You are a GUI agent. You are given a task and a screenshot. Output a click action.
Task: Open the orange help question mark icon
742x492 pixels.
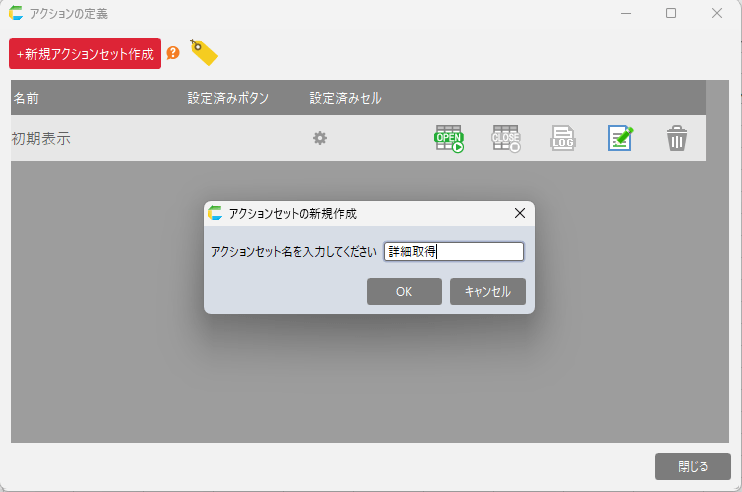point(173,53)
